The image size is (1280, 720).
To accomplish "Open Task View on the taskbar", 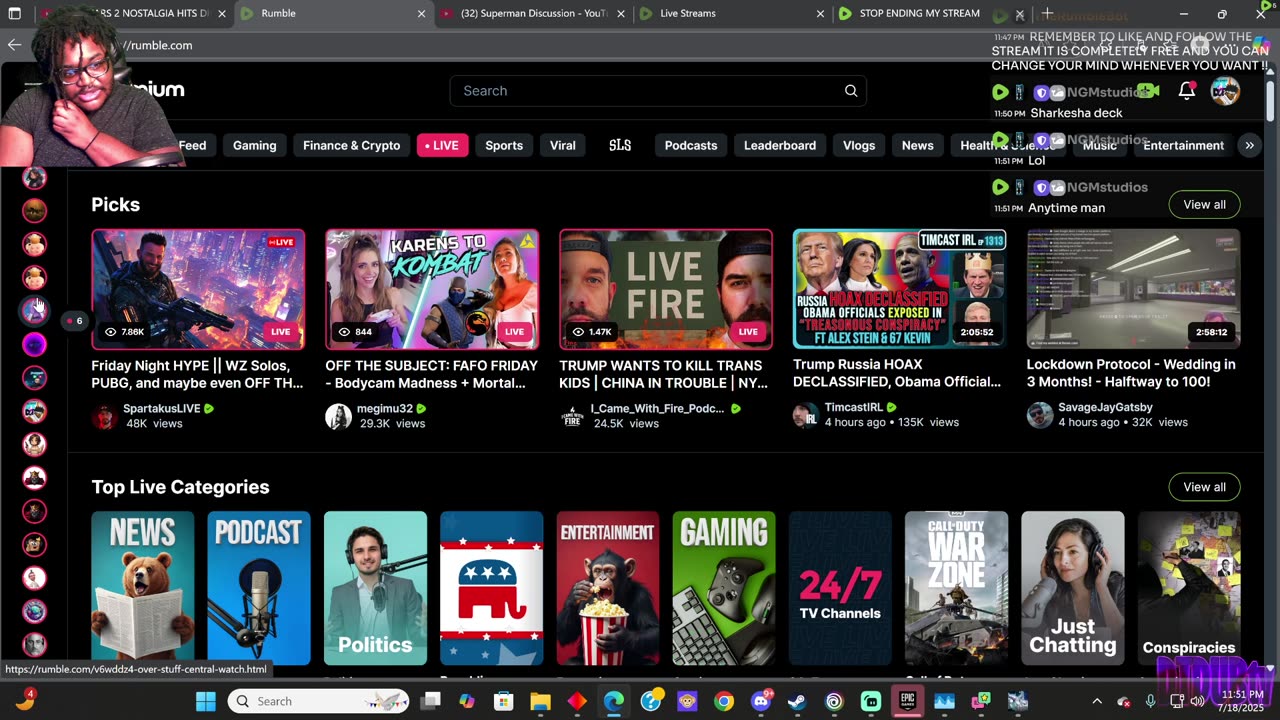I will pyautogui.click(x=431, y=701).
